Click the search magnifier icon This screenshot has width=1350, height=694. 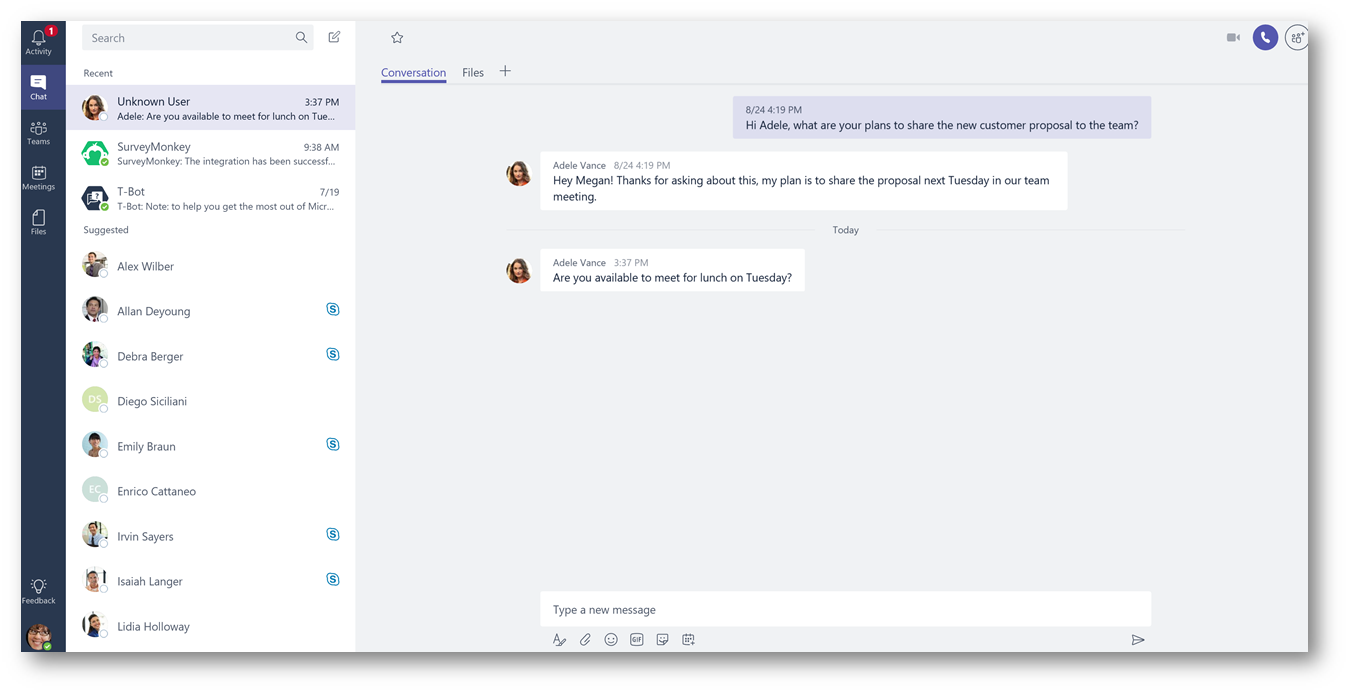pyautogui.click(x=301, y=38)
